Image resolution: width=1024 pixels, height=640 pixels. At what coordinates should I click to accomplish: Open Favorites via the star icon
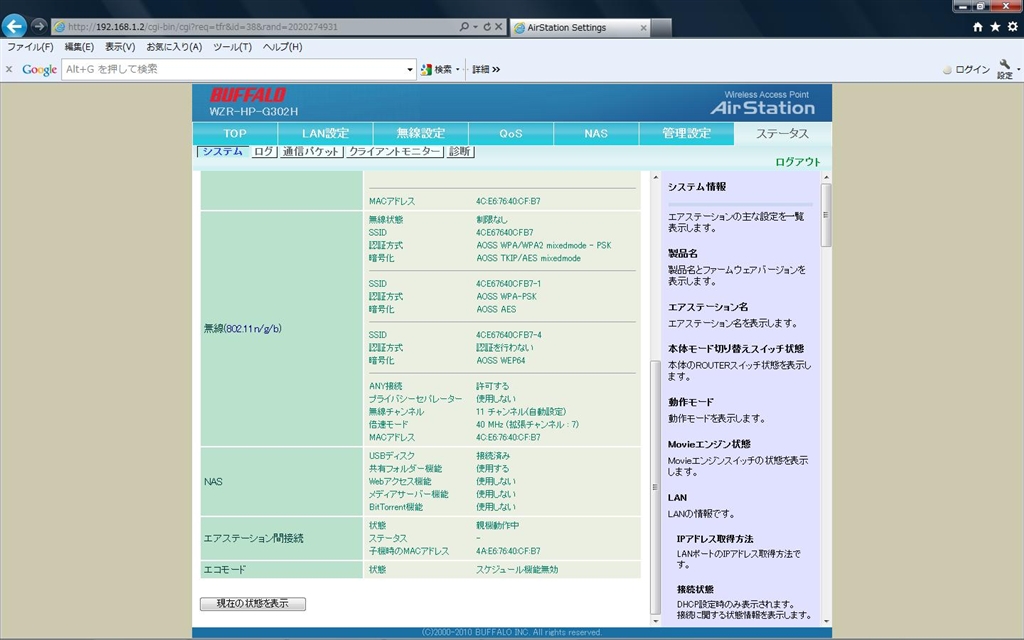click(x=995, y=27)
